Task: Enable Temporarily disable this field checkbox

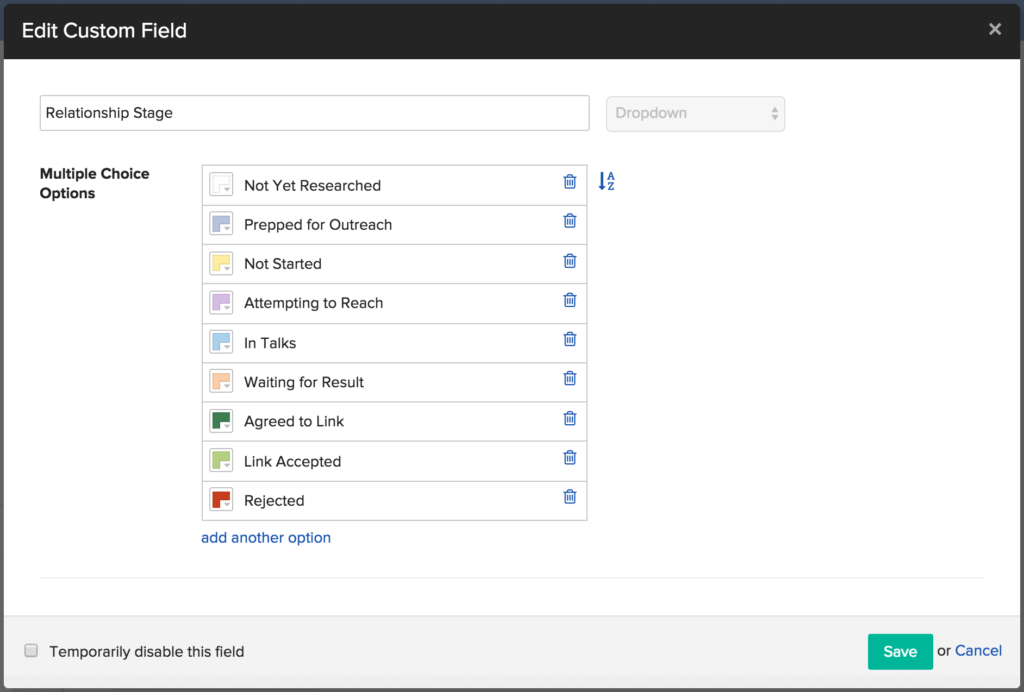Action: pos(31,651)
